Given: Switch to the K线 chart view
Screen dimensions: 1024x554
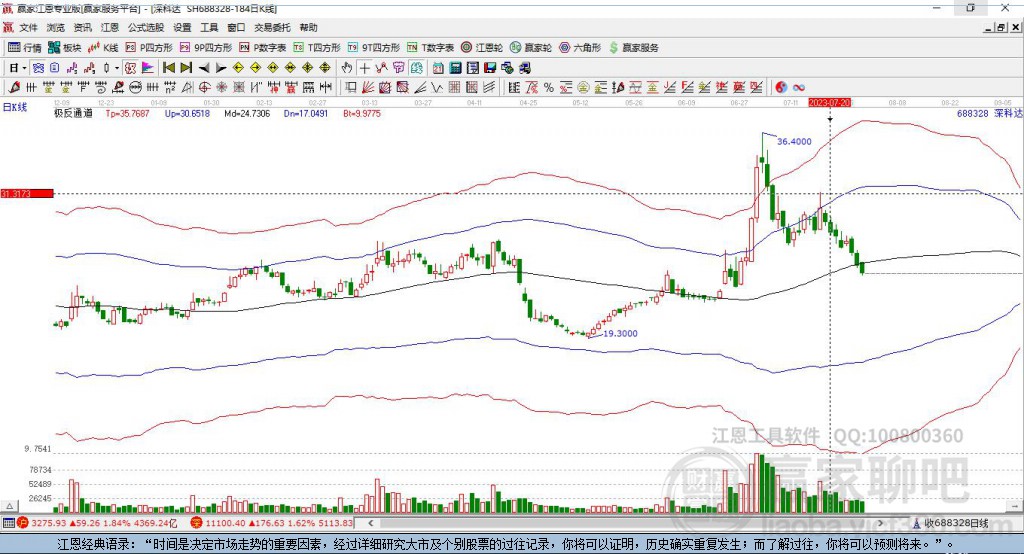Looking at the screenshot, I should click(103, 48).
